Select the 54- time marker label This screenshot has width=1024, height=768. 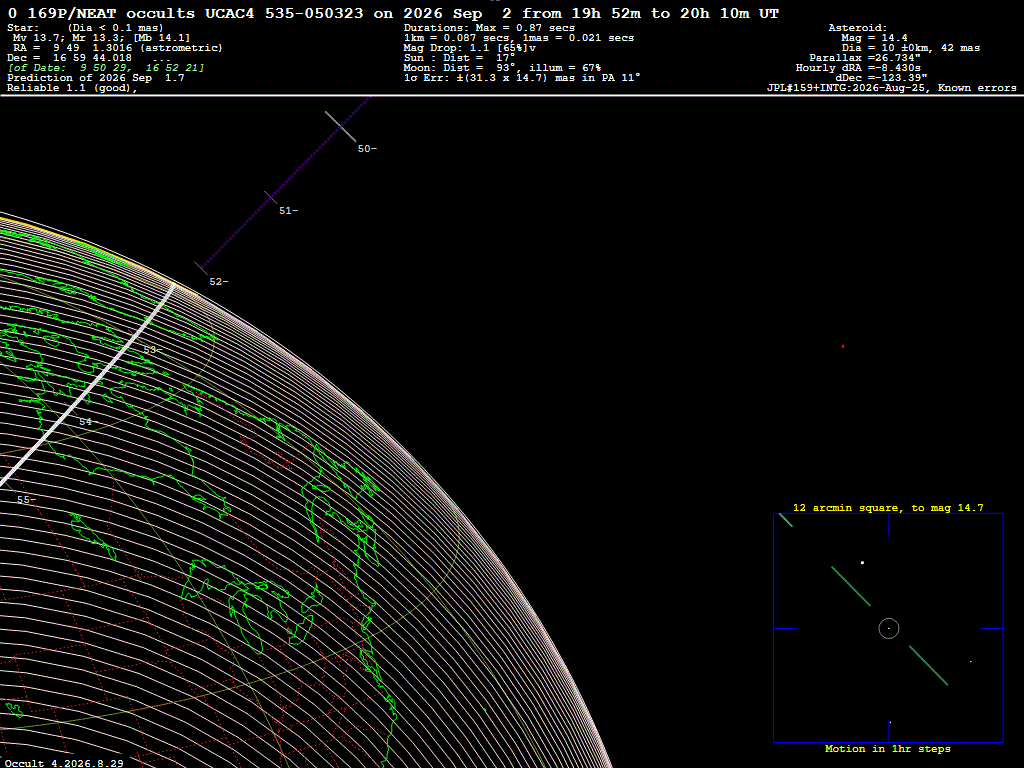point(88,422)
